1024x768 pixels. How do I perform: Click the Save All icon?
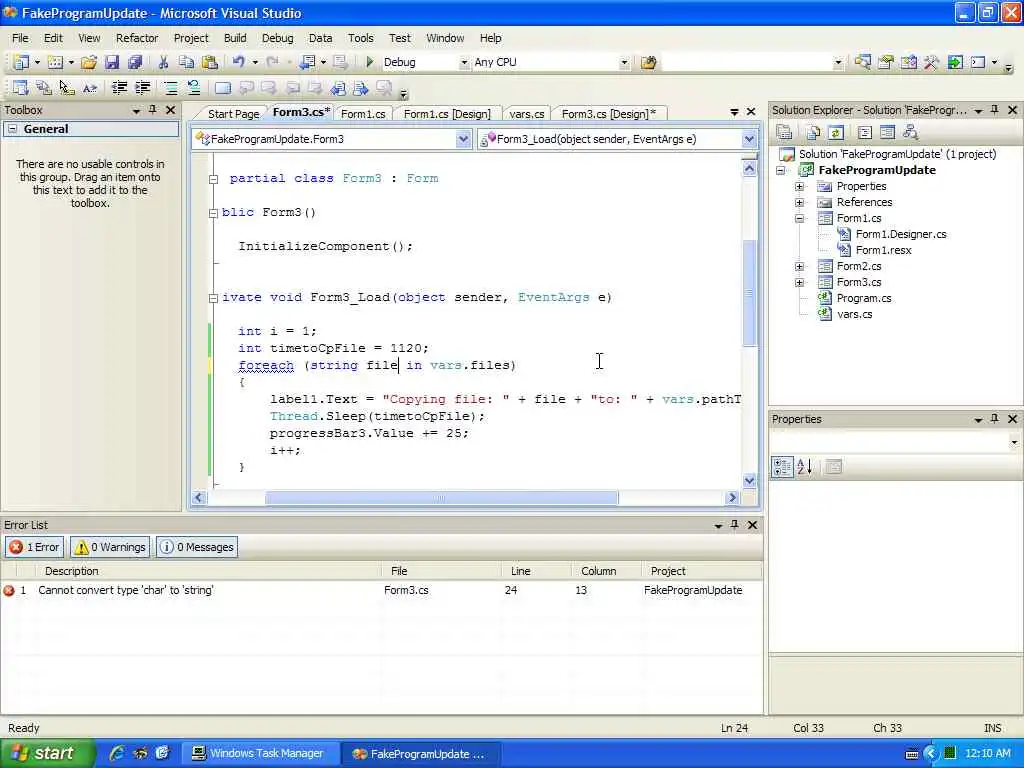coord(135,62)
